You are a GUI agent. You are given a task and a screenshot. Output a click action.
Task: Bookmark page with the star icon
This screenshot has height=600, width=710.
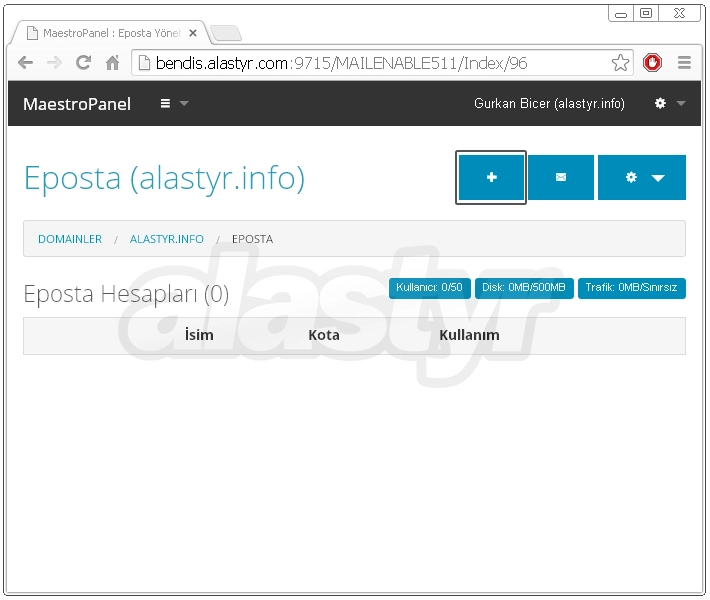[620, 62]
